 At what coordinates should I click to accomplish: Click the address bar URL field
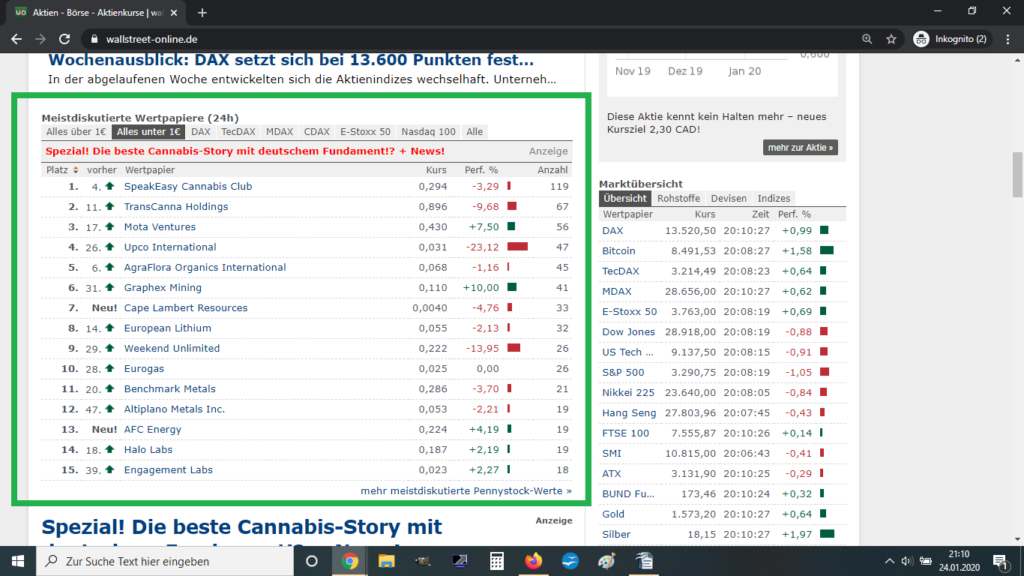tap(470, 39)
